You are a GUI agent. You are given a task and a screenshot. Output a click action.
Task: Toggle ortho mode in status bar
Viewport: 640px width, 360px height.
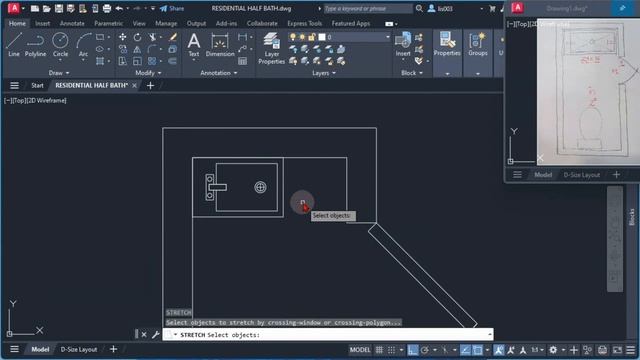click(413, 350)
